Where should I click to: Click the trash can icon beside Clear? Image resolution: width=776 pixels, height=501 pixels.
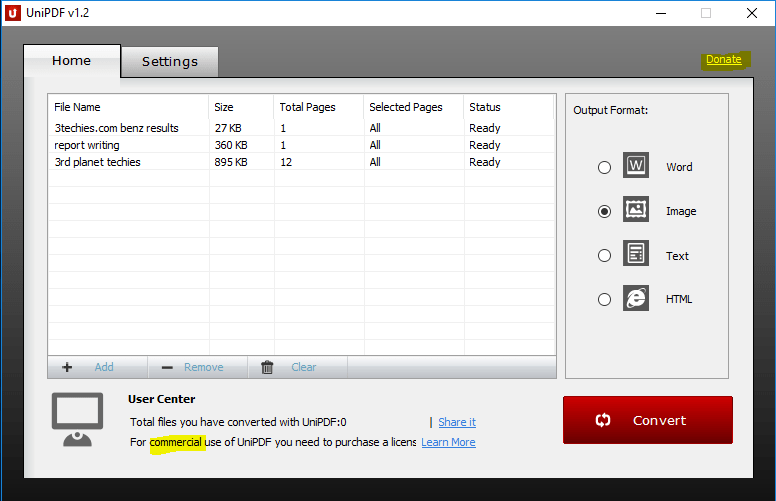[267, 367]
